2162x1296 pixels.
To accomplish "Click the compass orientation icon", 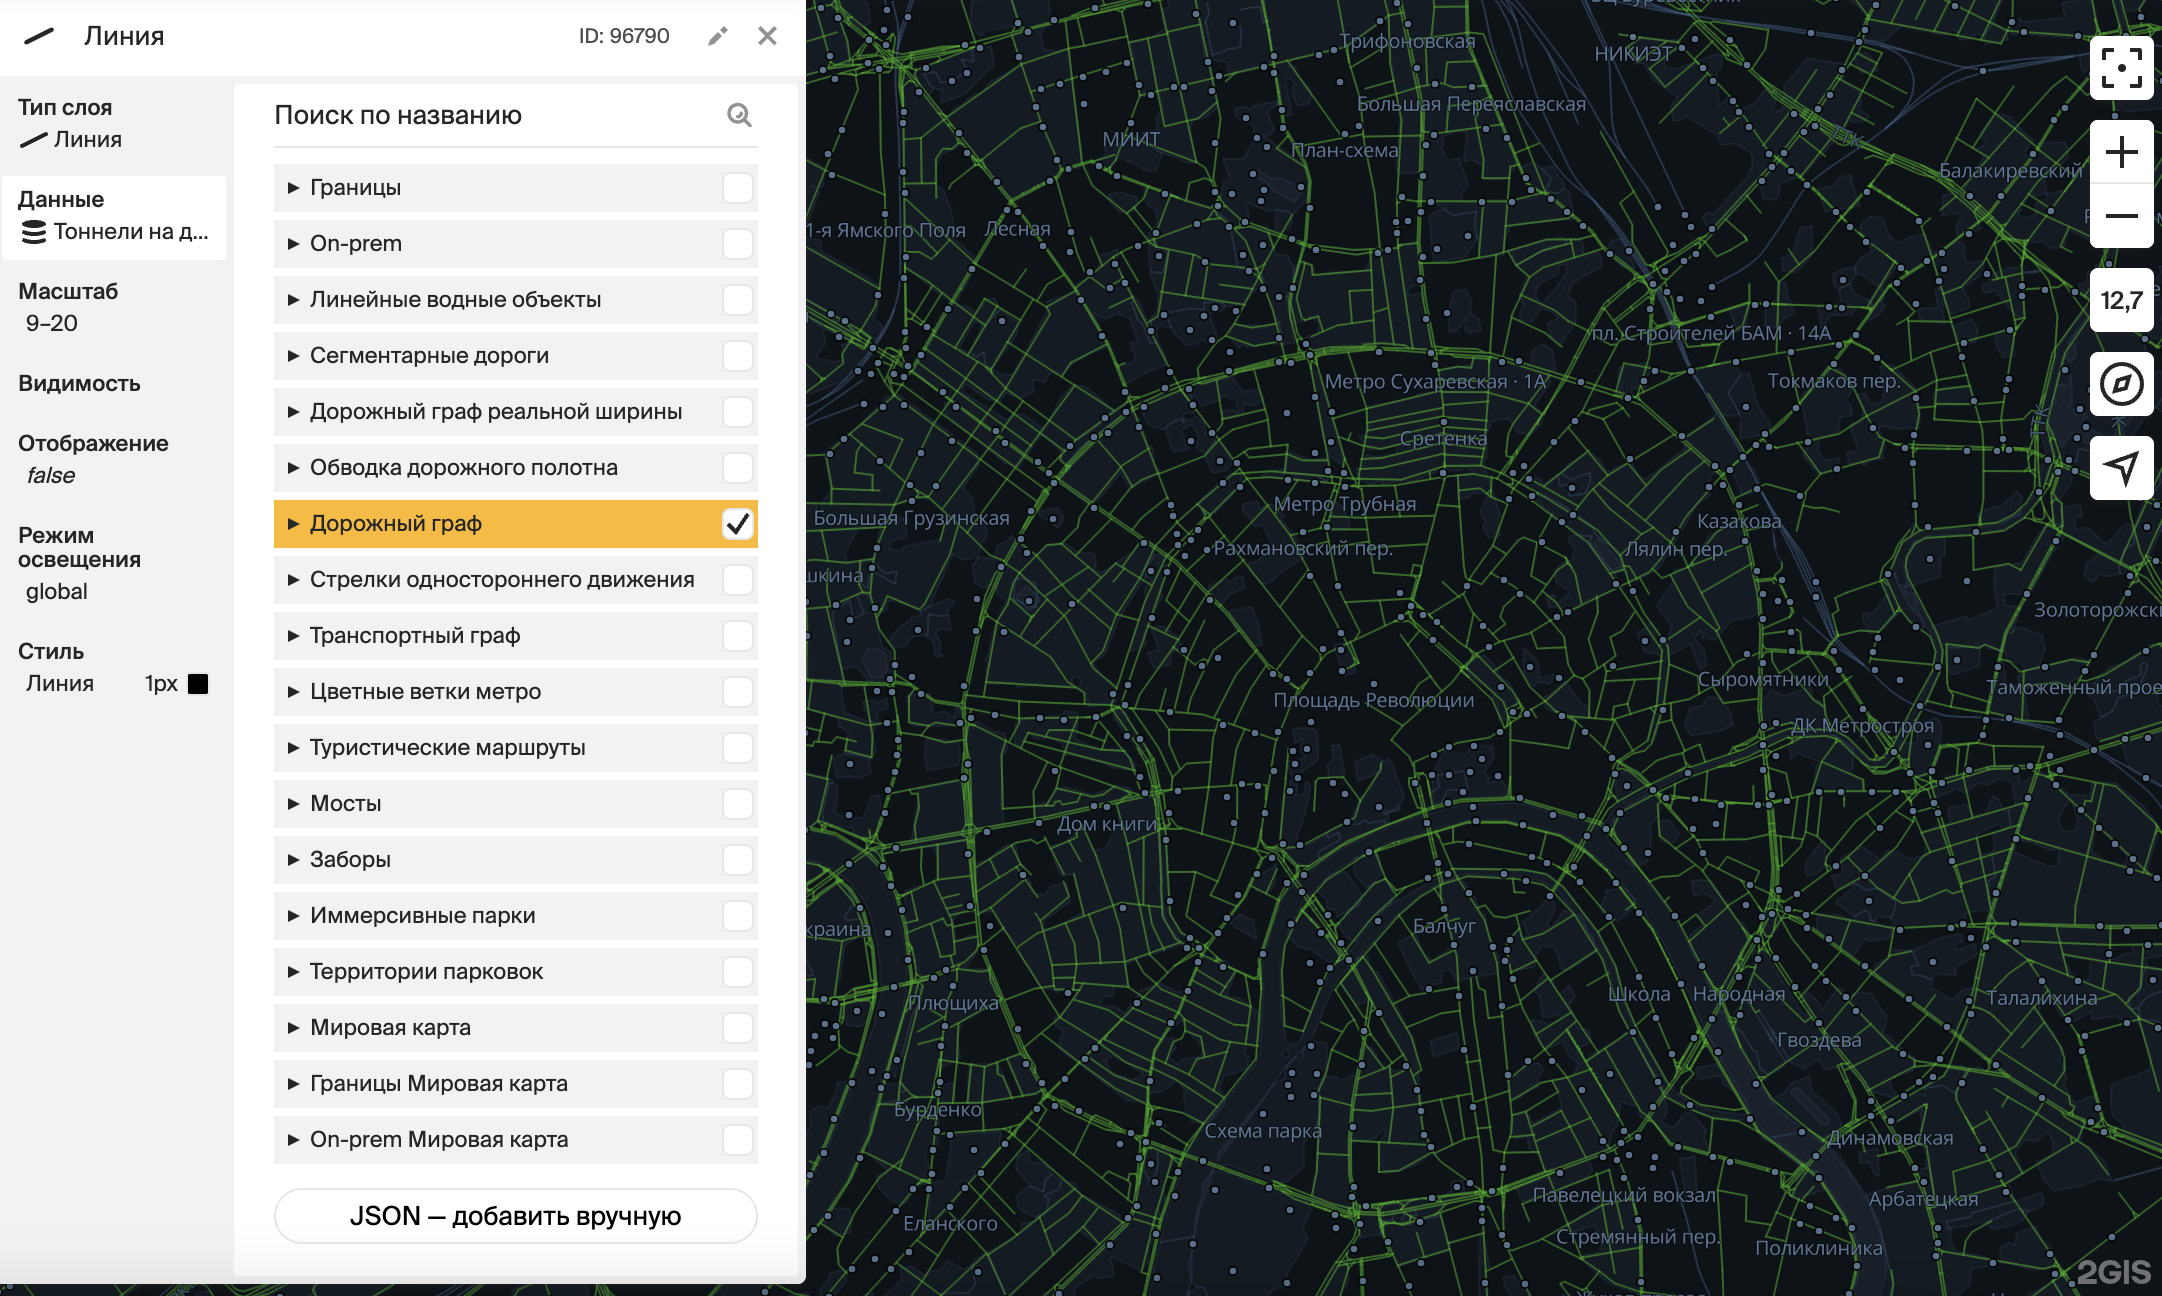I will coord(2121,384).
